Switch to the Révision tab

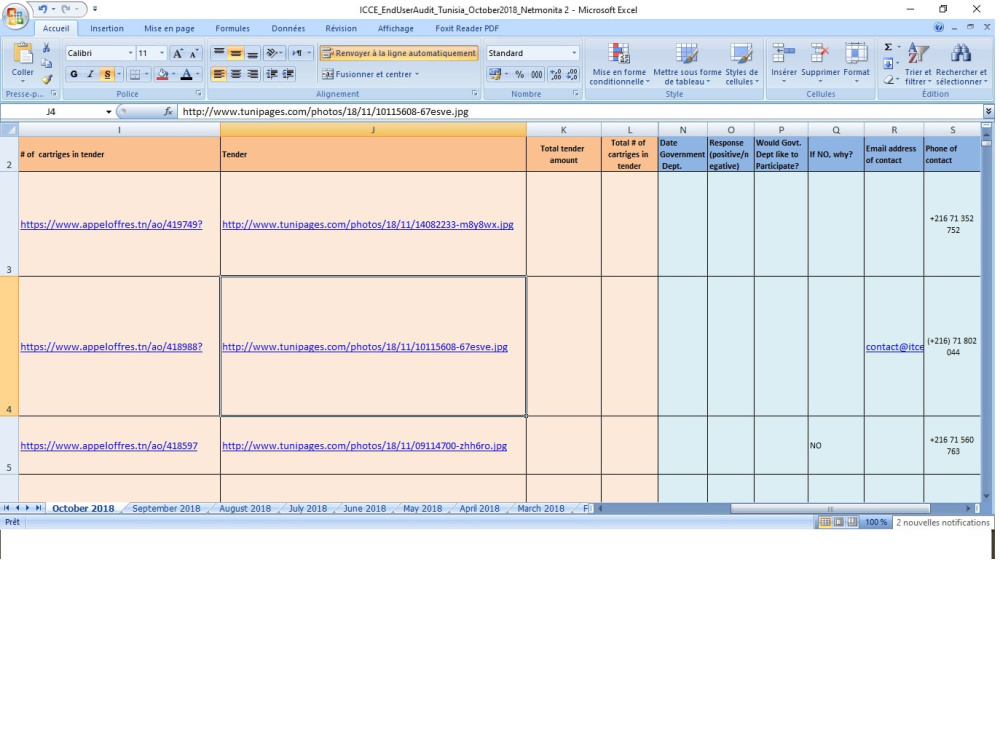click(341, 28)
